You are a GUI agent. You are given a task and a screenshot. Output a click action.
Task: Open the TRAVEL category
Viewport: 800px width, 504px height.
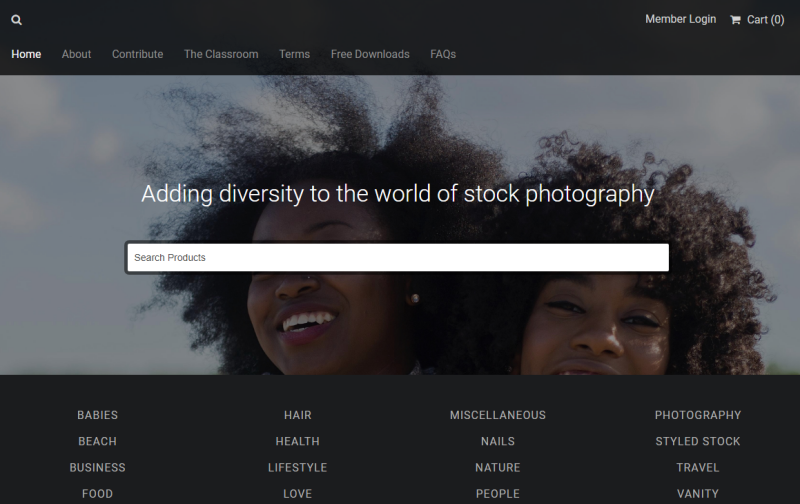[697, 468]
